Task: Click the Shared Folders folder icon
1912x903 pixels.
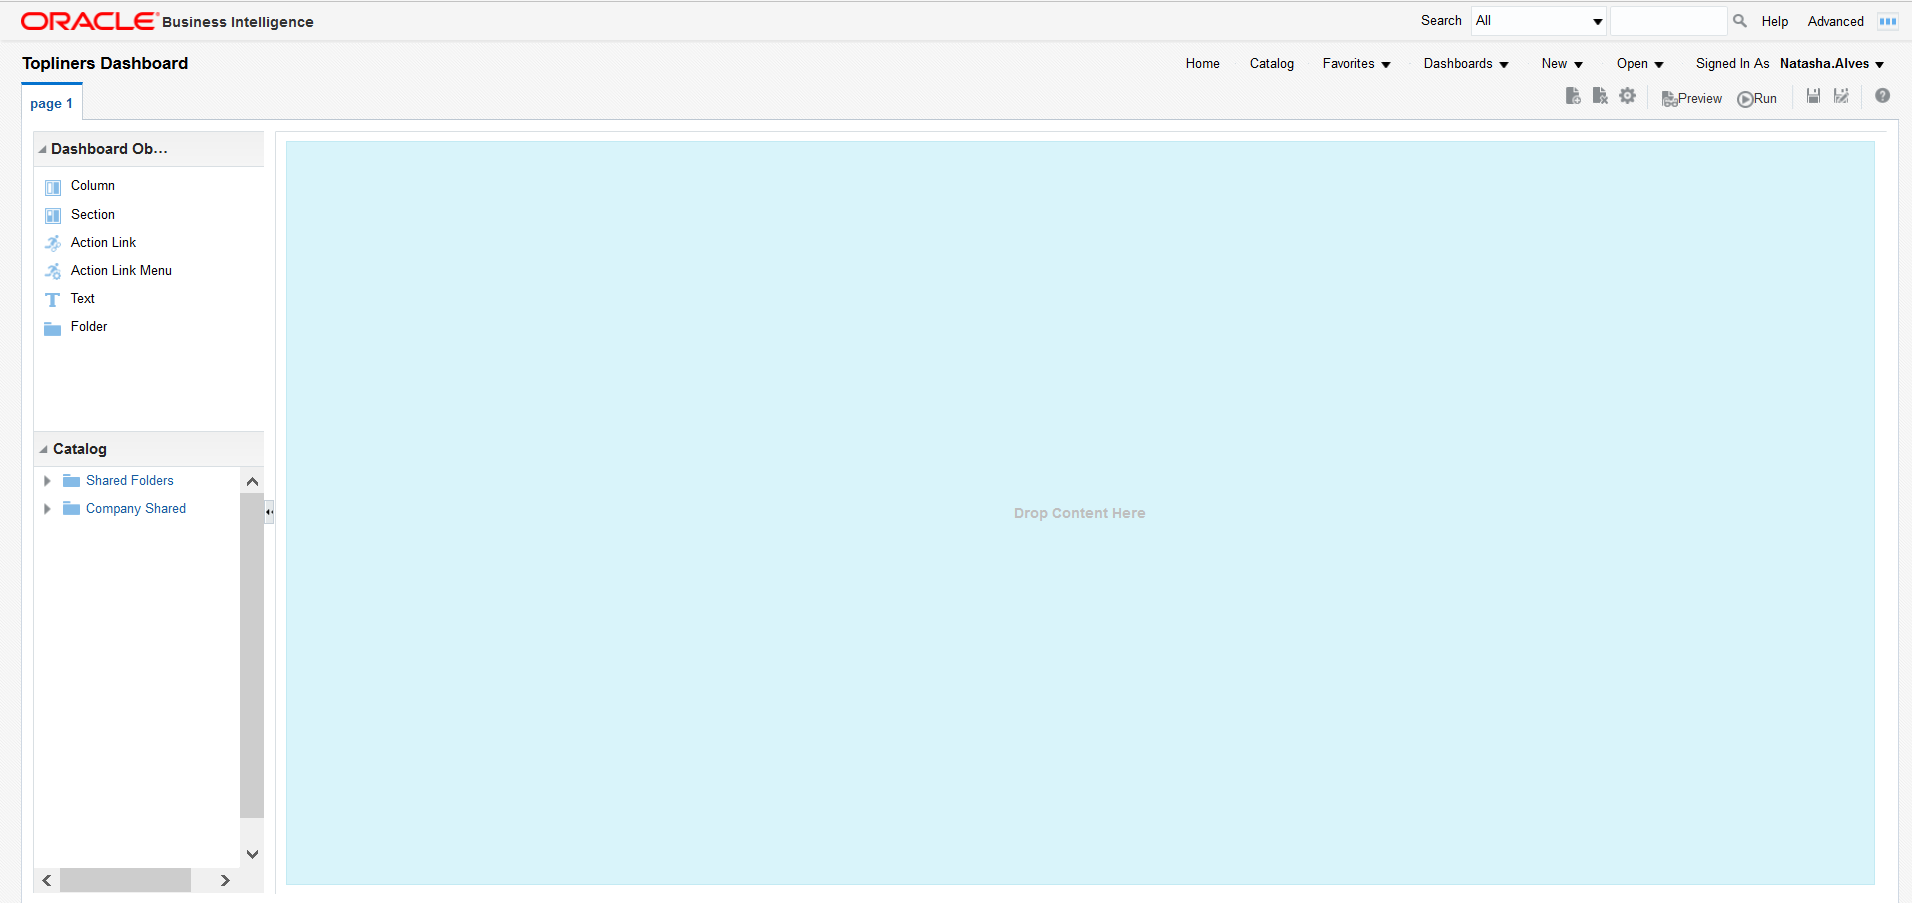Action: point(71,481)
